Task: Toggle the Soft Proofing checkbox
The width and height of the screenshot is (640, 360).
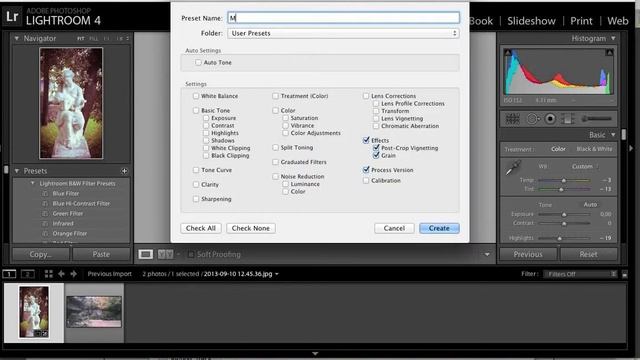Action: pyautogui.click(x=191, y=254)
